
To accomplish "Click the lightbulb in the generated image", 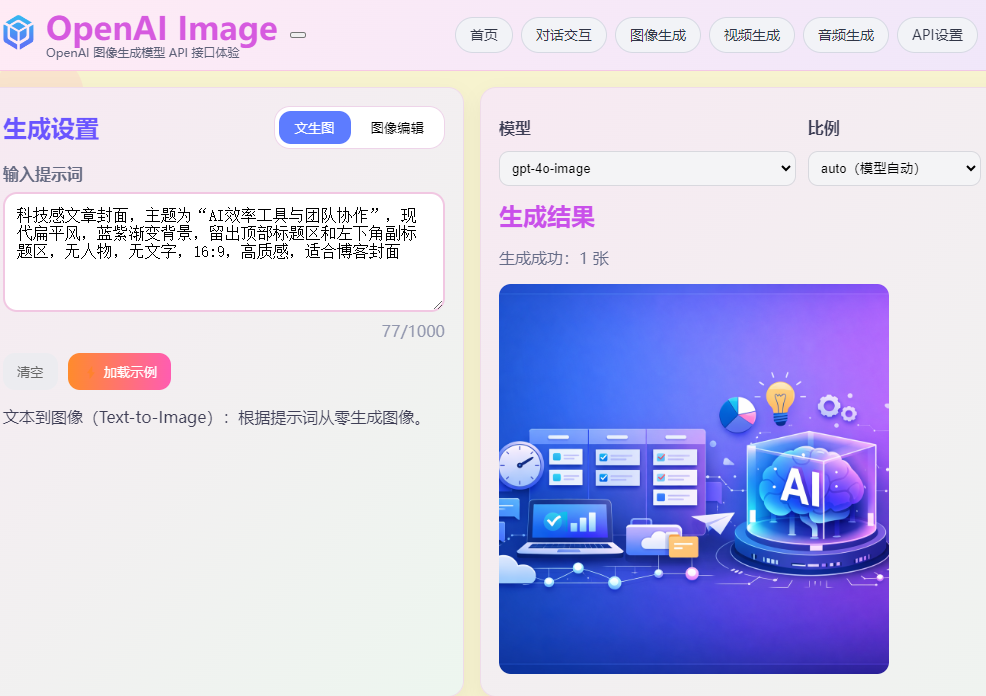I will 779,400.
